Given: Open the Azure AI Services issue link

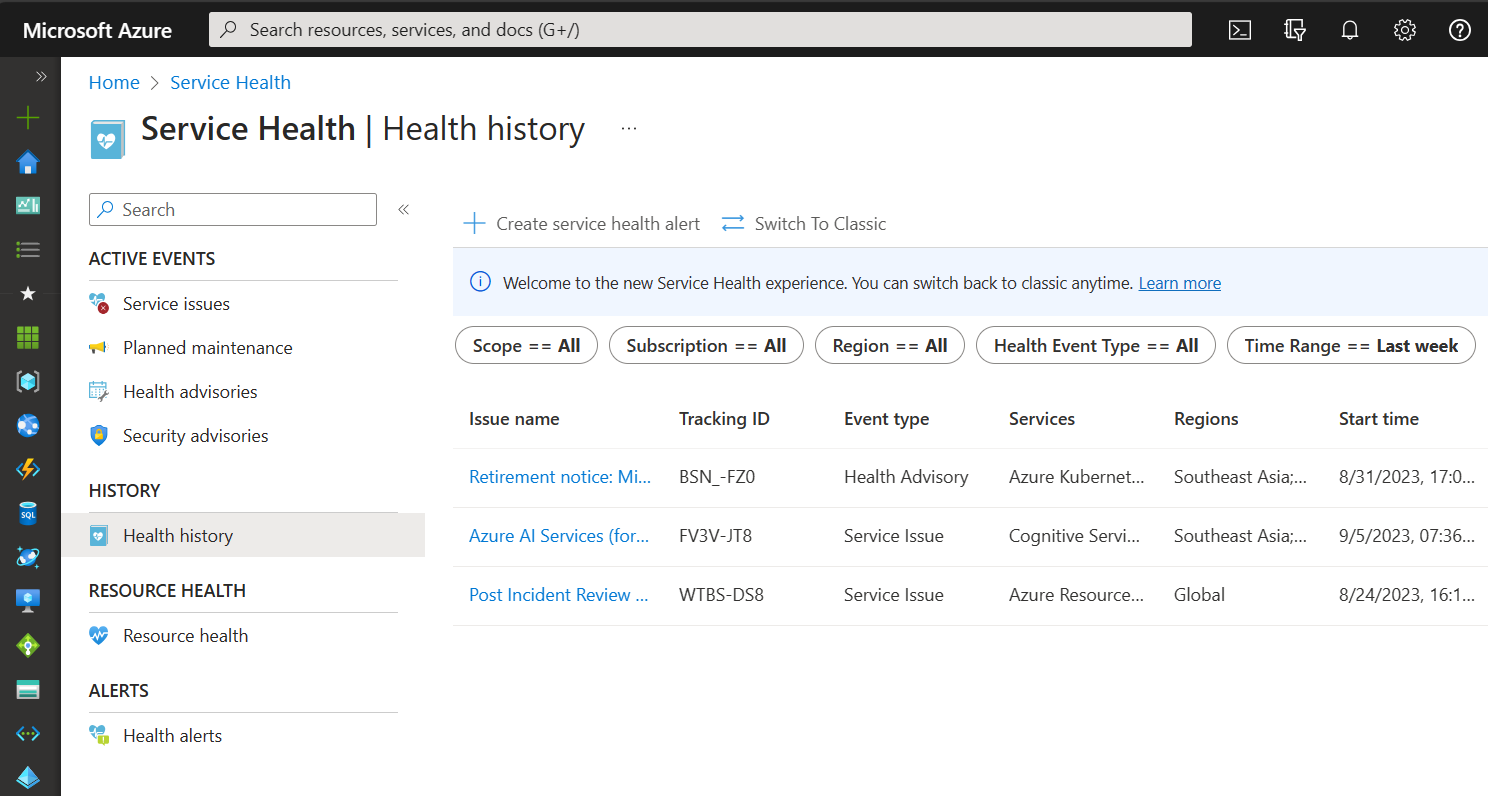Looking at the screenshot, I should (x=559, y=536).
